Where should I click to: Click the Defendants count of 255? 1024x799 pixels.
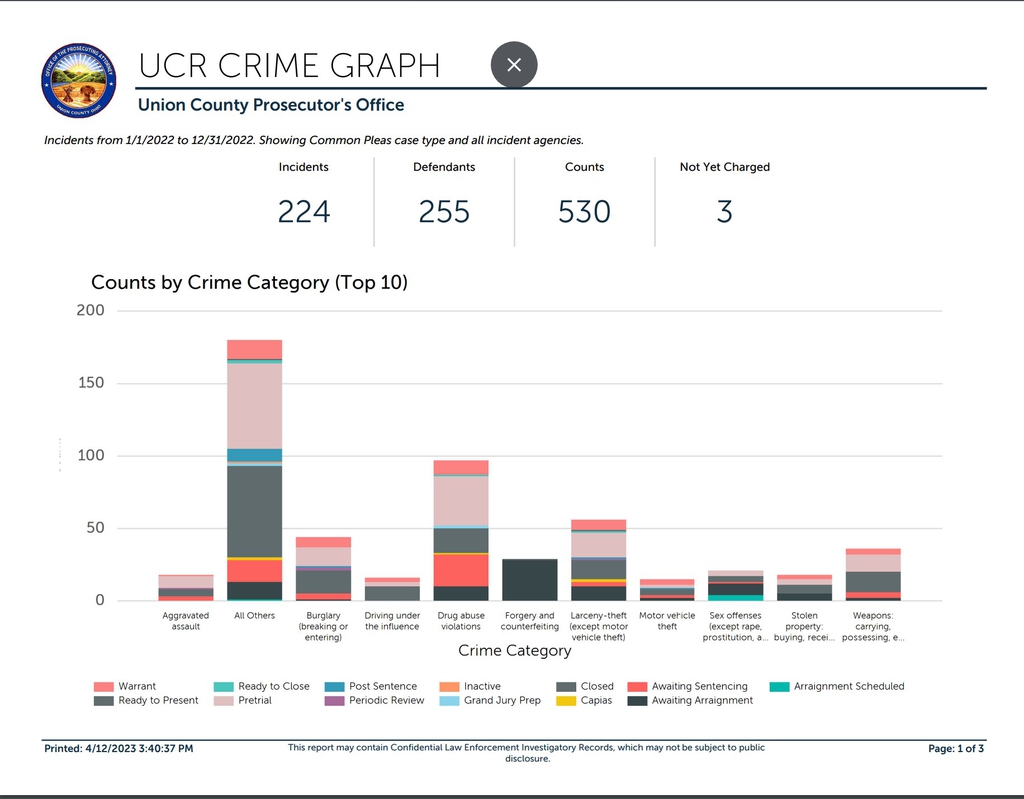[x=444, y=212]
